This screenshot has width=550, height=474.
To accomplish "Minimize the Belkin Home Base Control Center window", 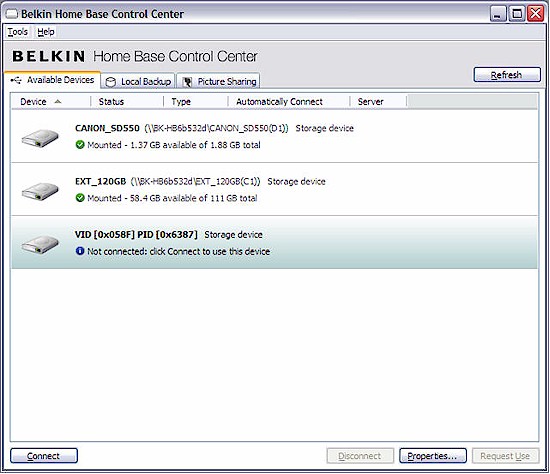I will 498,14.
